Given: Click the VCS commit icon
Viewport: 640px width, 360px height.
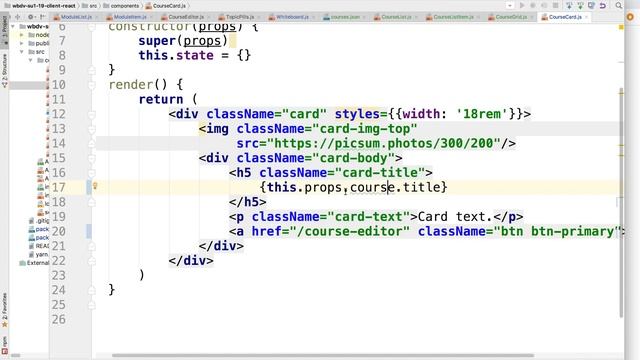Looking at the screenshot, I should click(580, 6).
